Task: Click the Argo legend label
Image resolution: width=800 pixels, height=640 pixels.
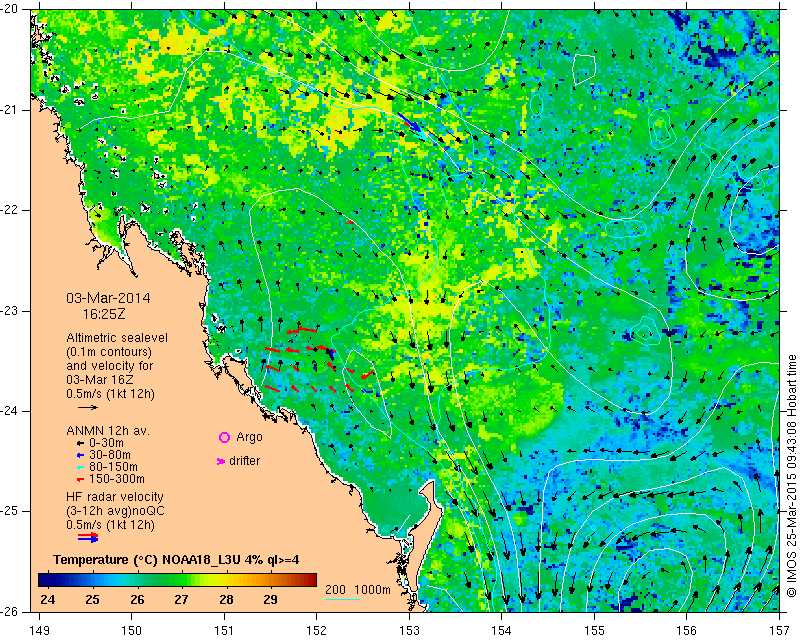Action: pyautogui.click(x=249, y=437)
